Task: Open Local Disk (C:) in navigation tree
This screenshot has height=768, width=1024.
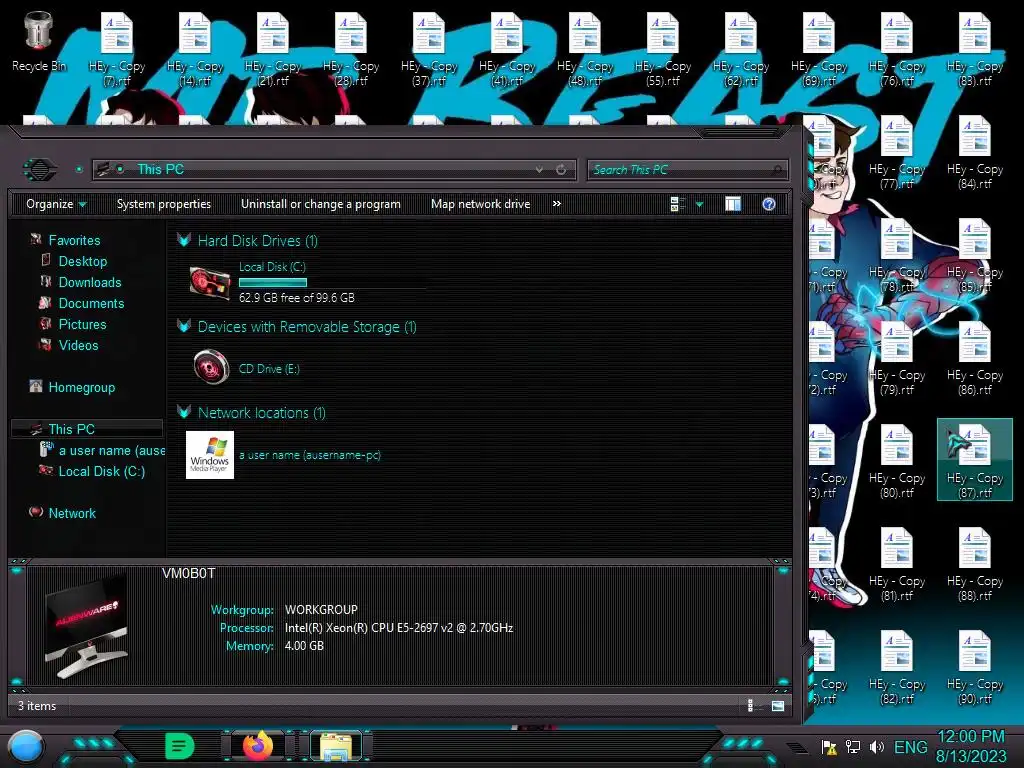Action: tap(101, 471)
